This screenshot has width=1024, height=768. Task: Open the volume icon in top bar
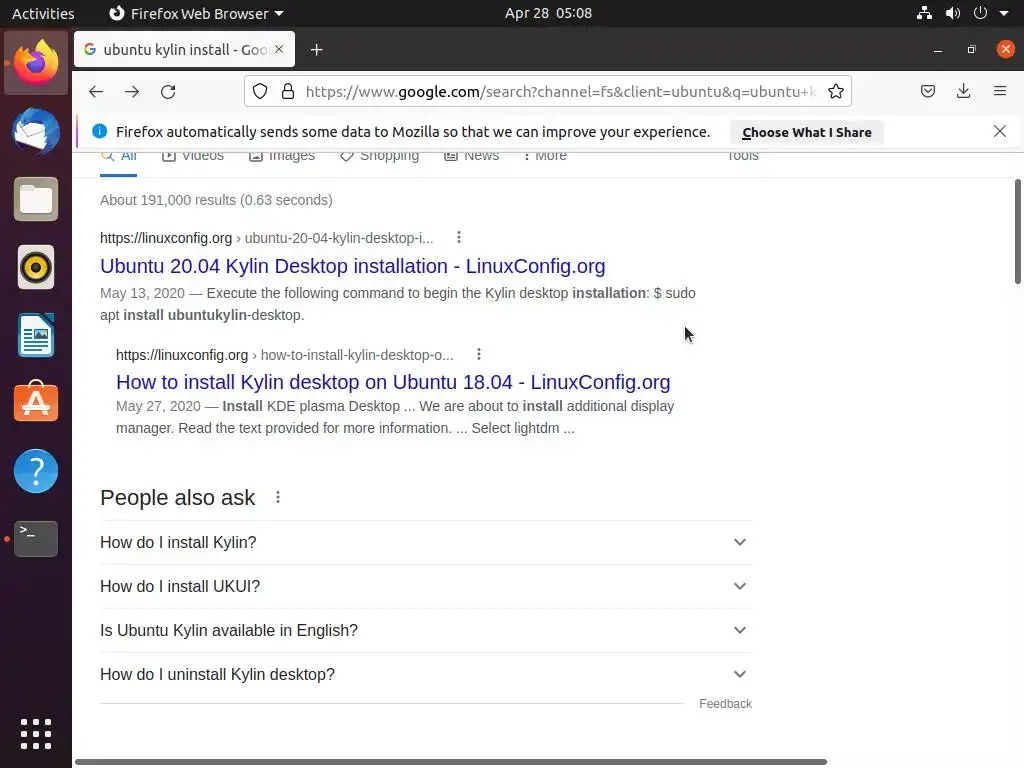(953, 13)
